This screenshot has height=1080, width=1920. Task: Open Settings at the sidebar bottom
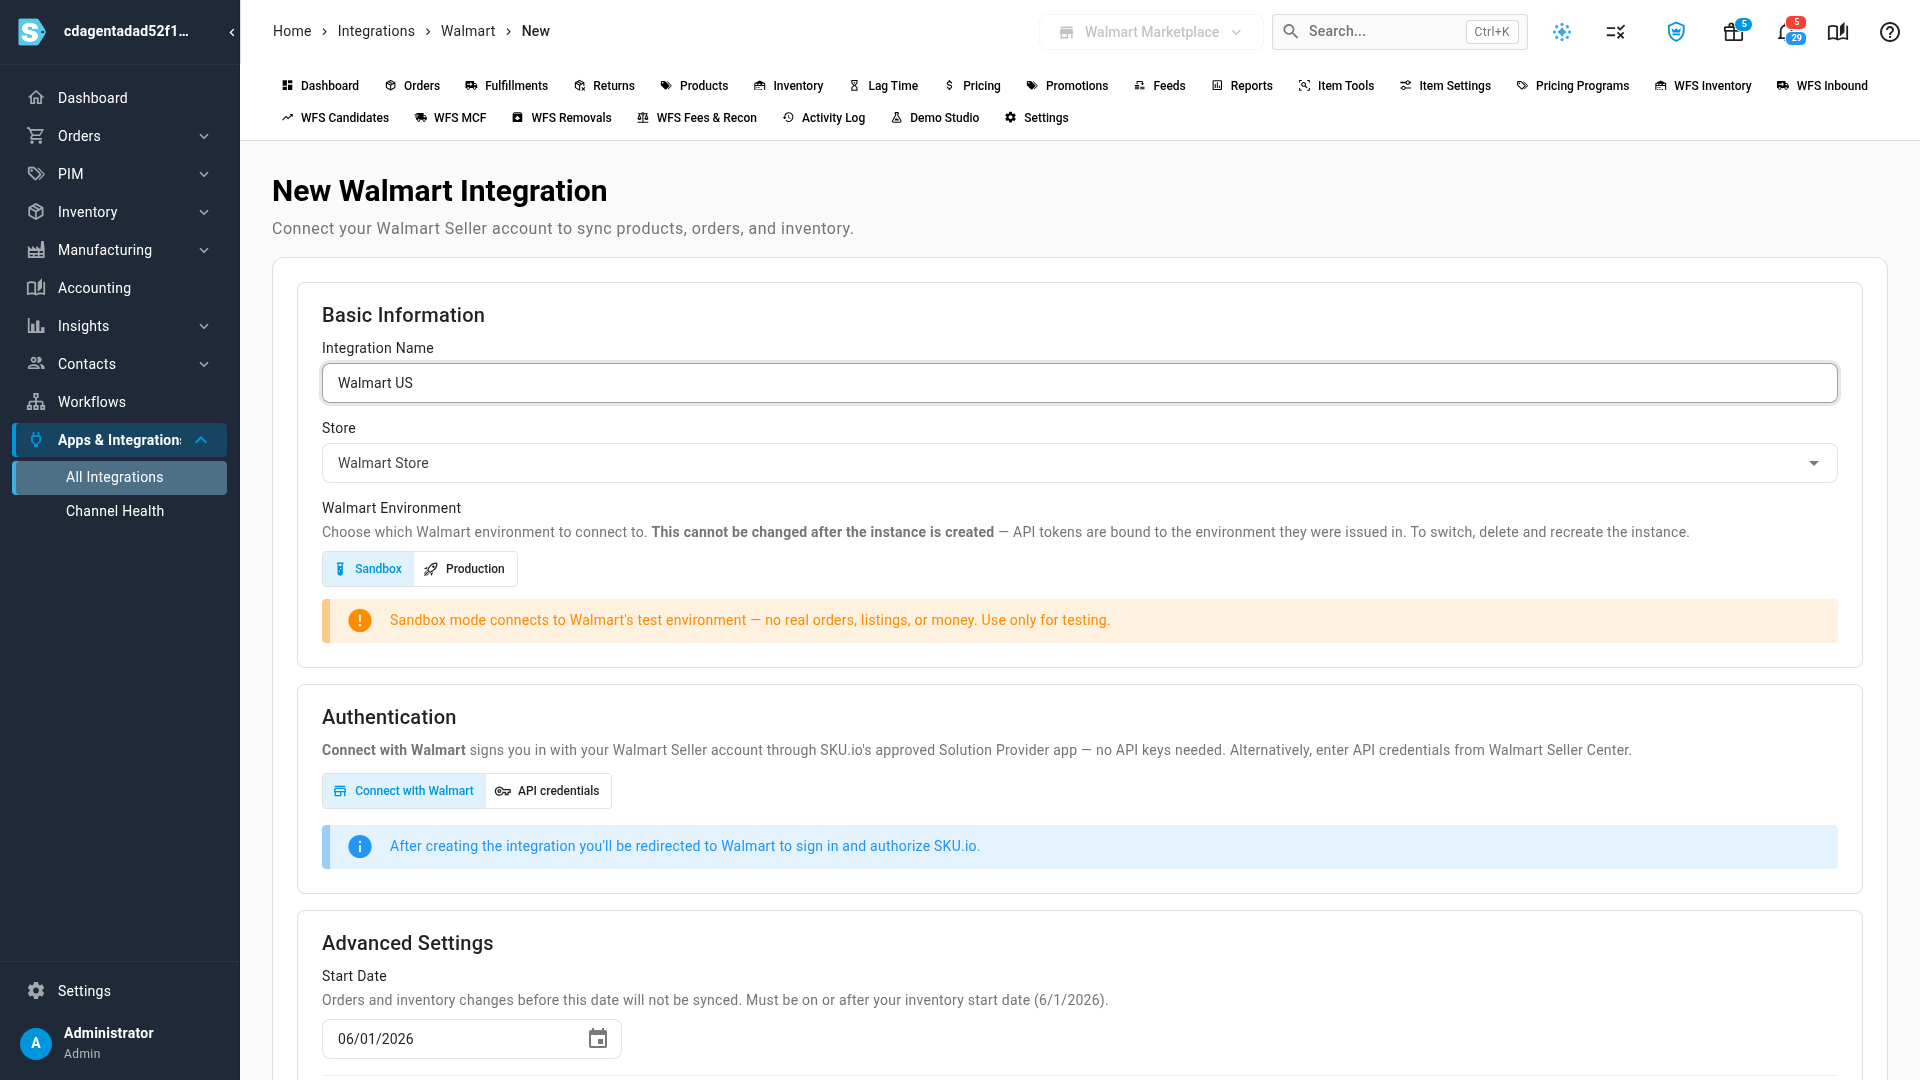click(120, 991)
